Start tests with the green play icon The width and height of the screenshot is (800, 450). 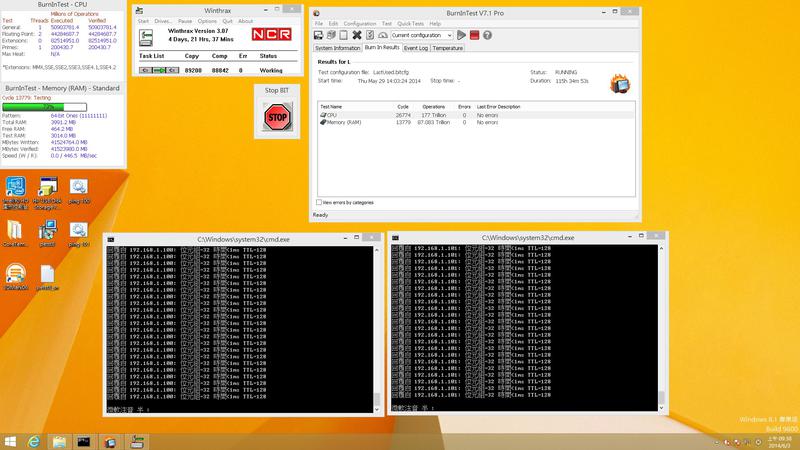click(461, 35)
